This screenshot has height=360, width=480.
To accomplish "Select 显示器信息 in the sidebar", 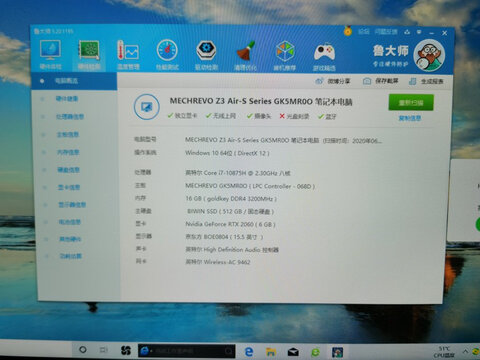I will (72, 205).
